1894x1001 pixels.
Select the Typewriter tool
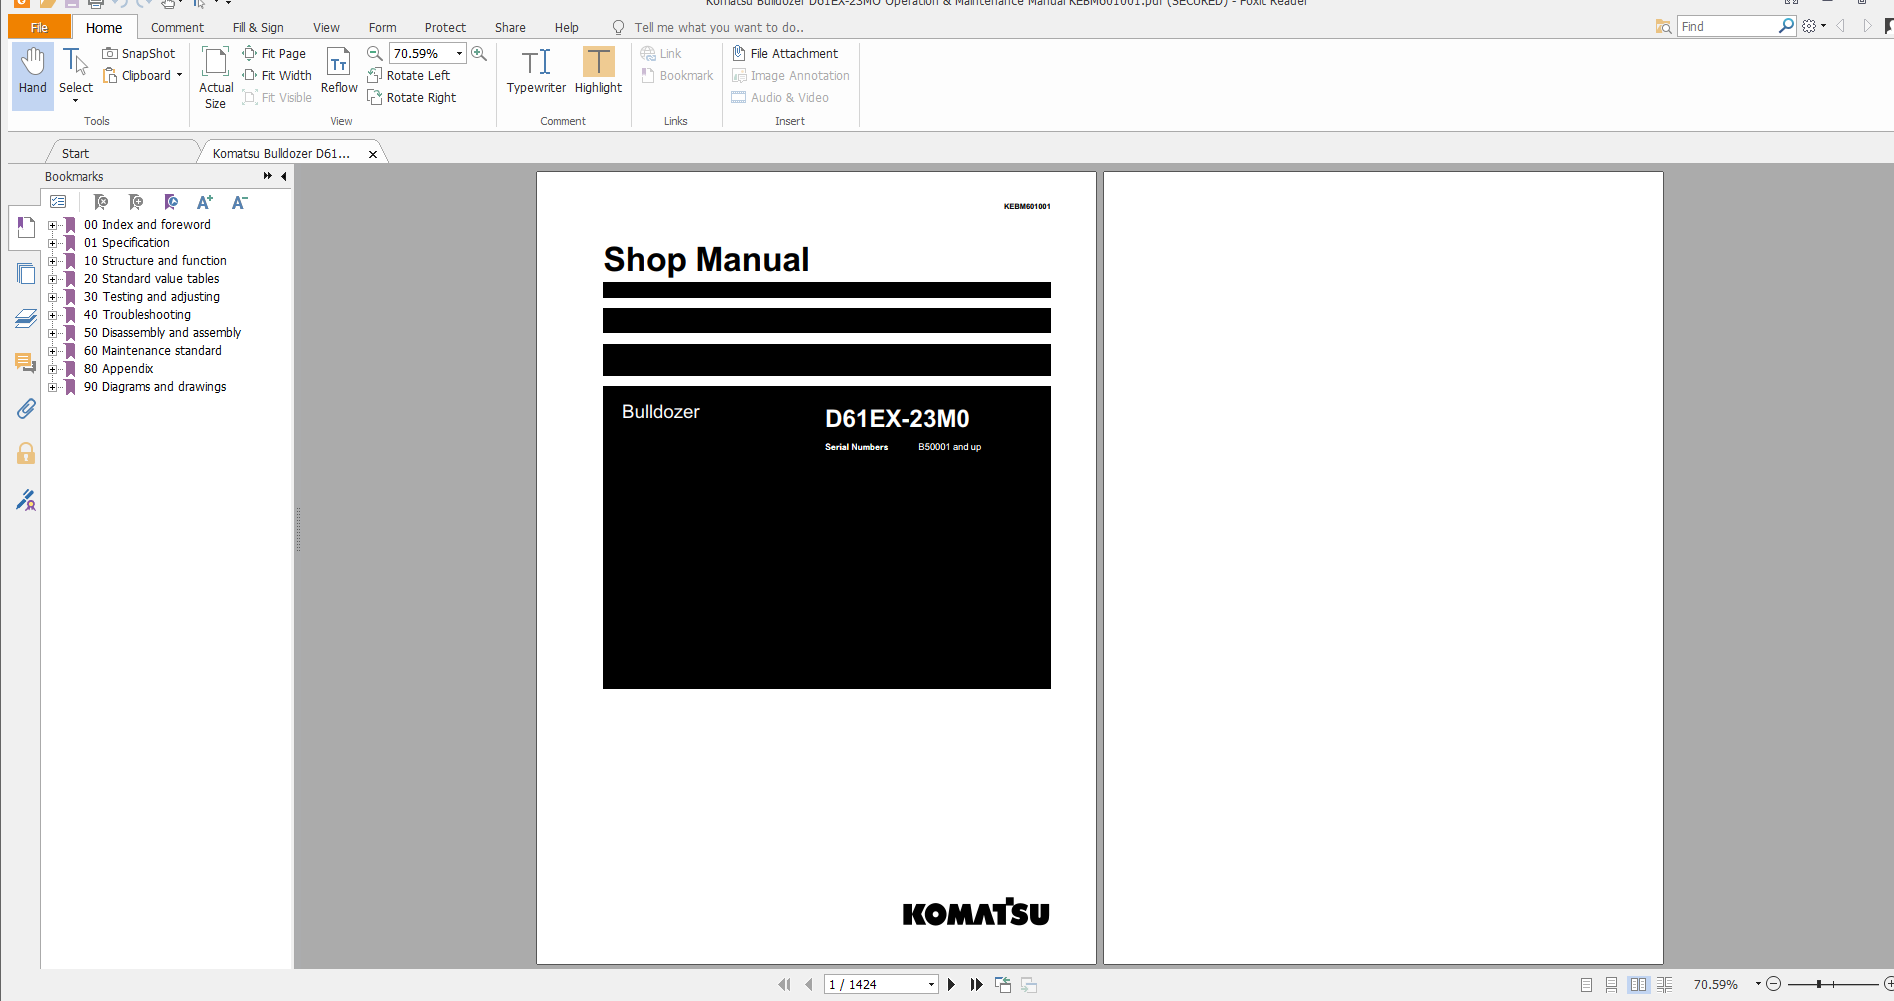pyautogui.click(x=536, y=72)
